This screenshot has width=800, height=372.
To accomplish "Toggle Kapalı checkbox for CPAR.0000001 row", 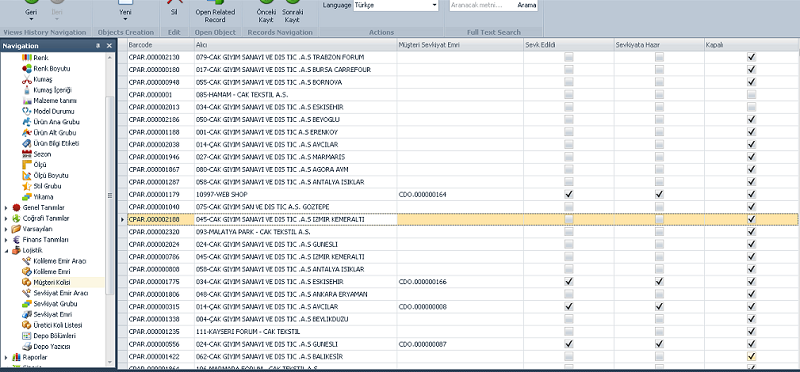I will 751,94.
